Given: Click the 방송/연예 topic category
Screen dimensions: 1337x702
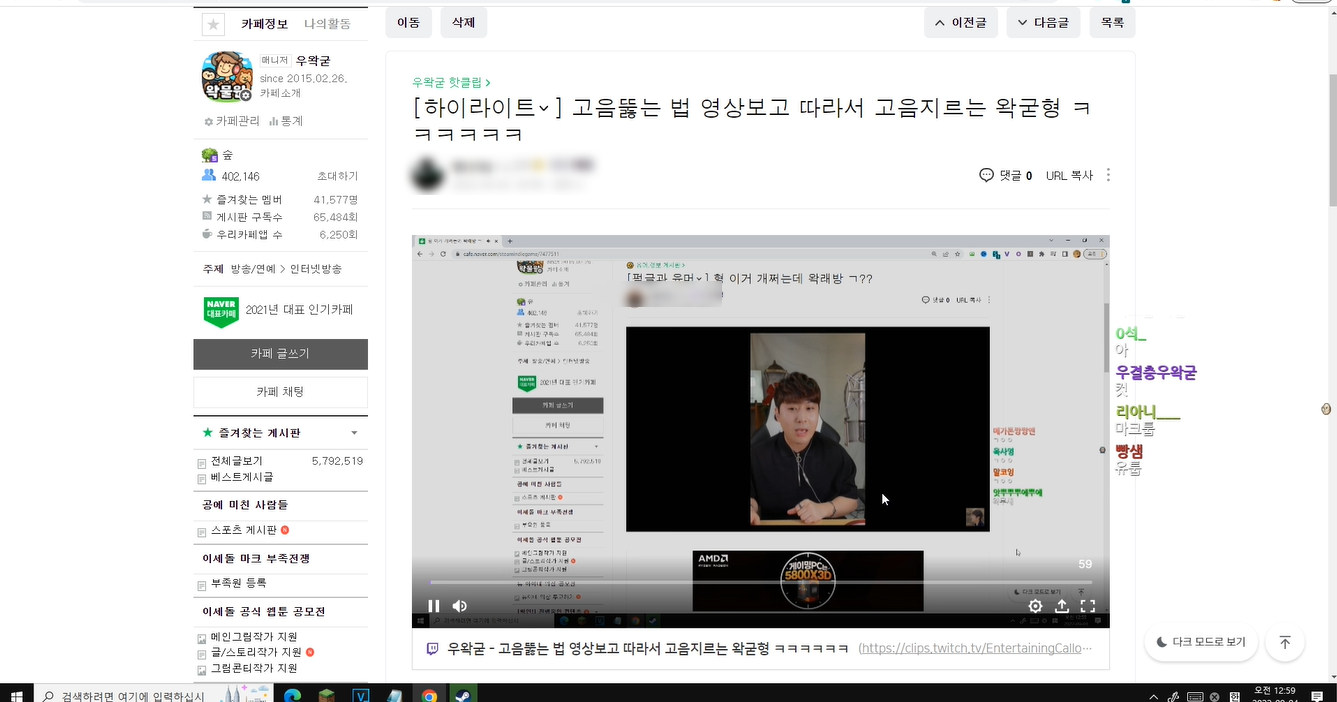Looking at the screenshot, I should coord(253,269).
